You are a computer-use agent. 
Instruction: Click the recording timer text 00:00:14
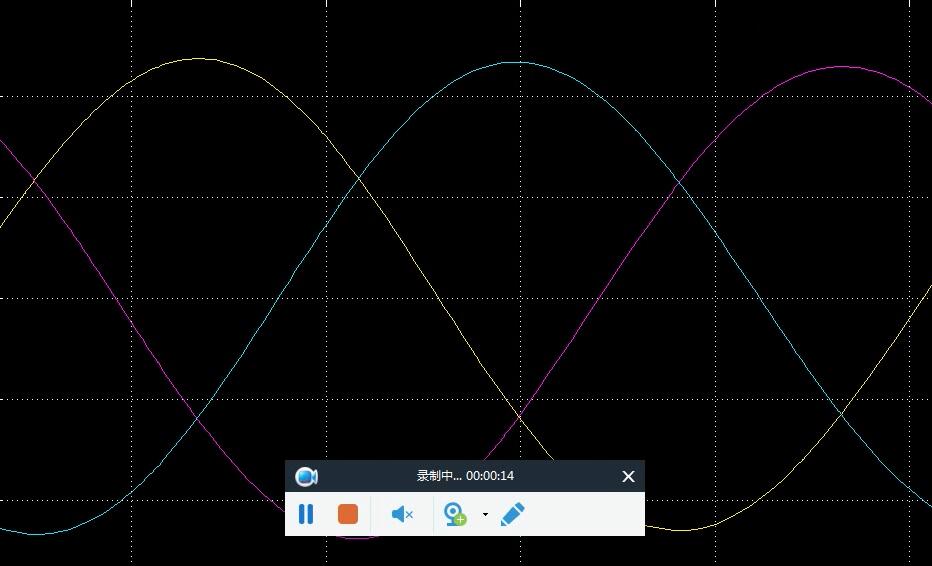490,476
